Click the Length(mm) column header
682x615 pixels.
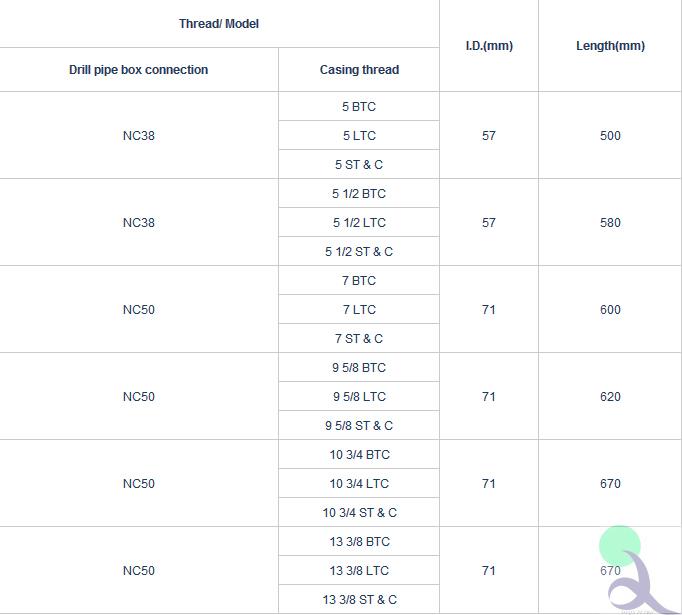(x=610, y=46)
